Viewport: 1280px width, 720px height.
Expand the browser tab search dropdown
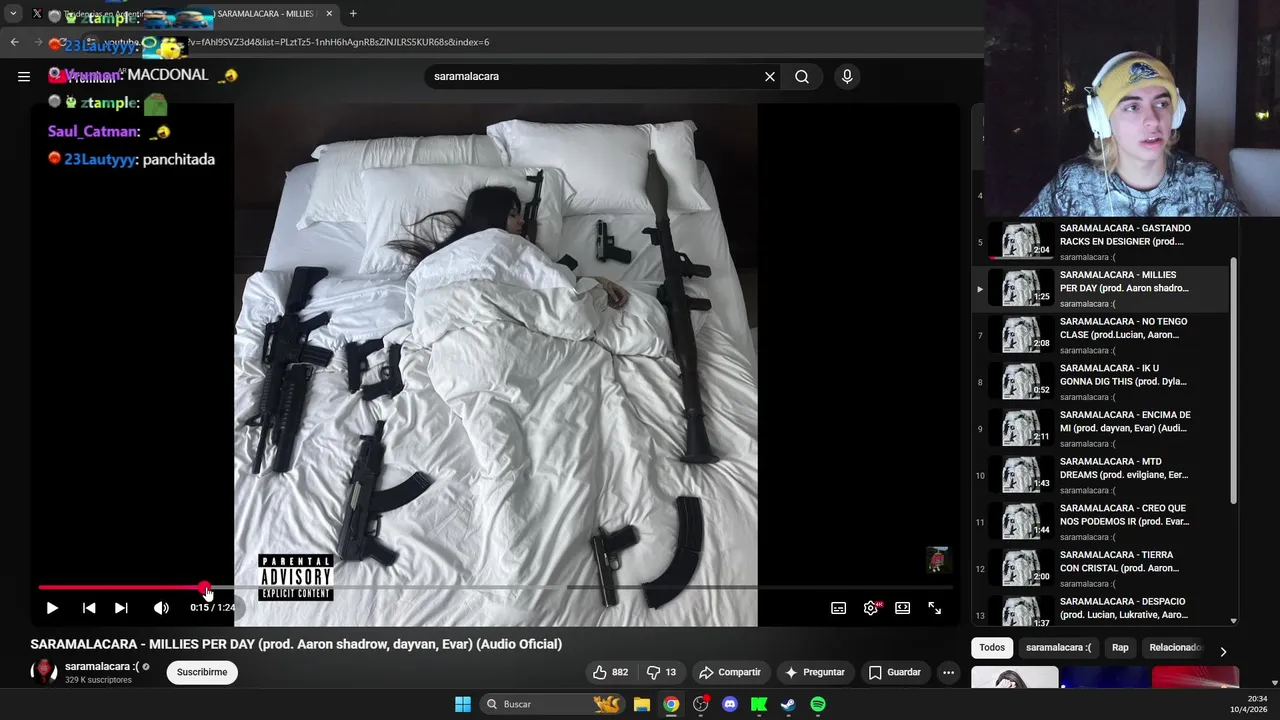click(13, 14)
